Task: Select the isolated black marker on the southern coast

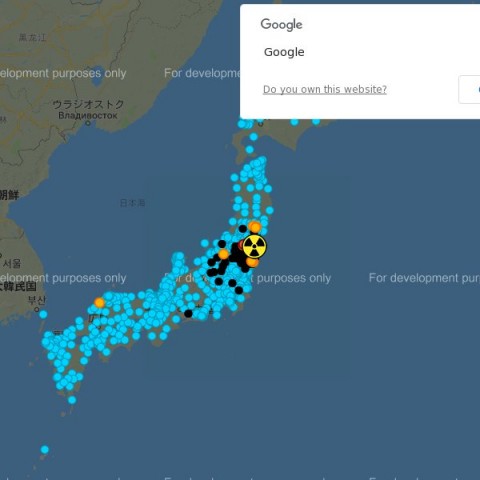Action: pyautogui.click(x=188, y=313)
